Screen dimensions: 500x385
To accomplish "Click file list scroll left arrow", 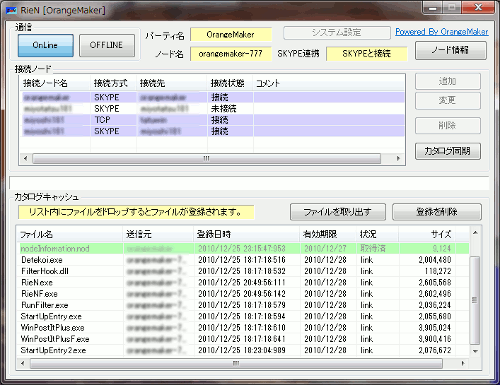I will pos(23,363).
